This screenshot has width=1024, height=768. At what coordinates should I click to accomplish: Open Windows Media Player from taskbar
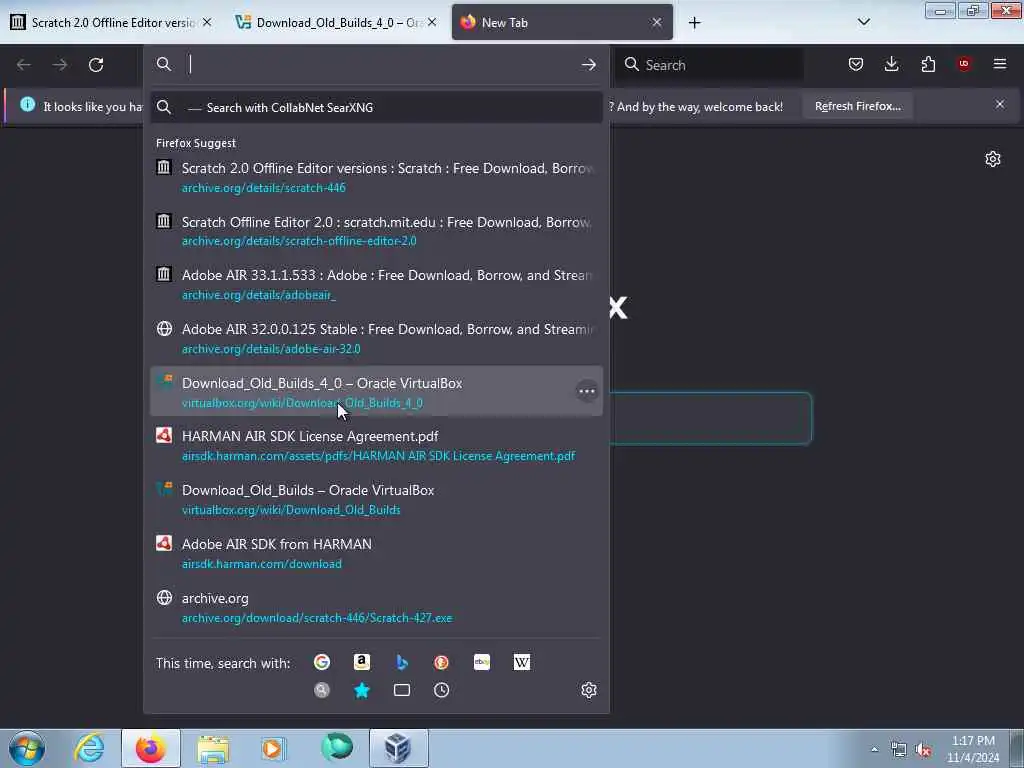tap(273, 748)
